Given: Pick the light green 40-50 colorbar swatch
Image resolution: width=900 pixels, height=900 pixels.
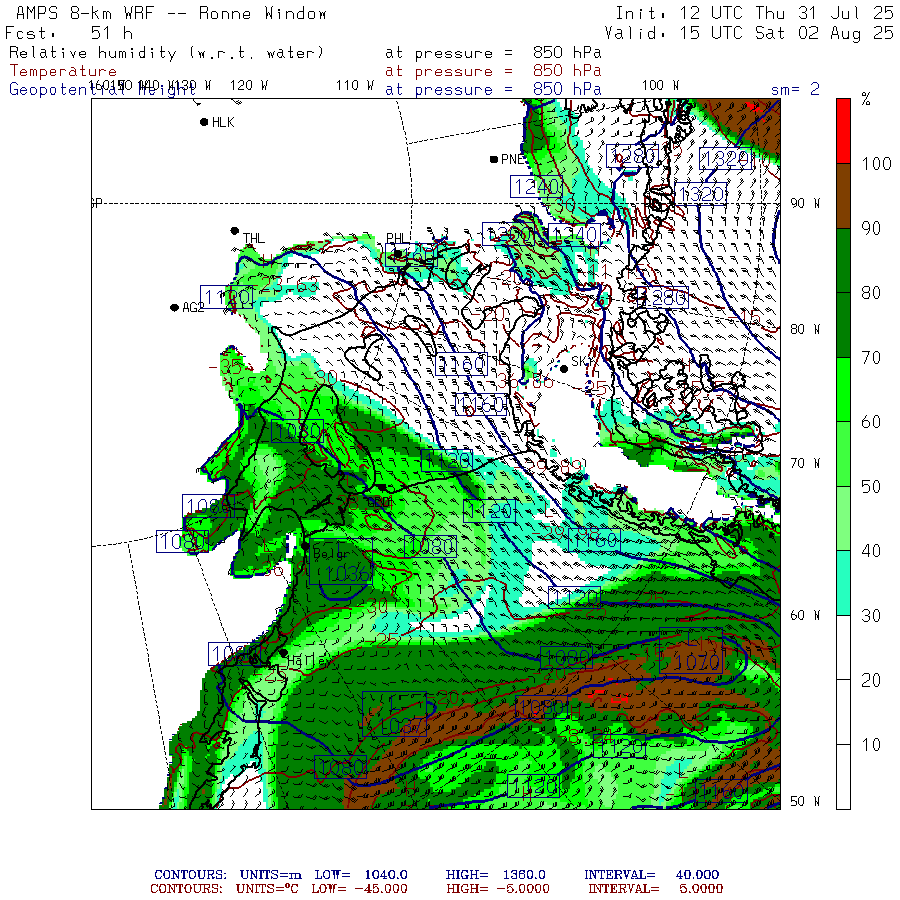Looking at the screenshot, I should point(843,519).
